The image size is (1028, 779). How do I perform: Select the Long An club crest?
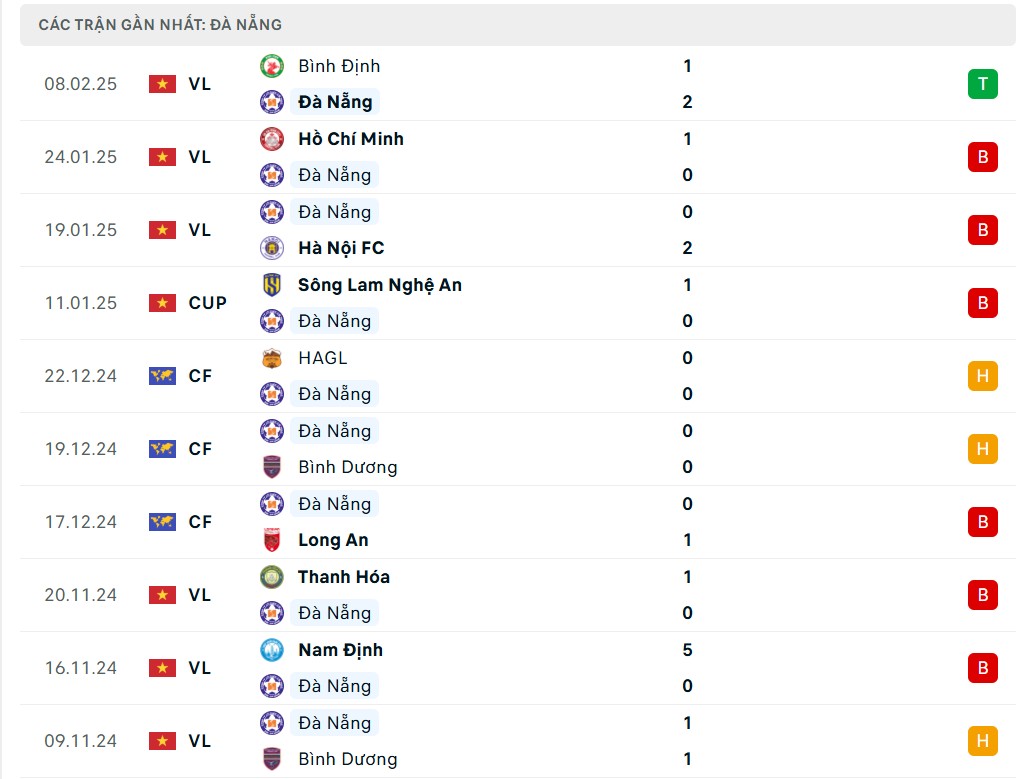tap(271, 540)
